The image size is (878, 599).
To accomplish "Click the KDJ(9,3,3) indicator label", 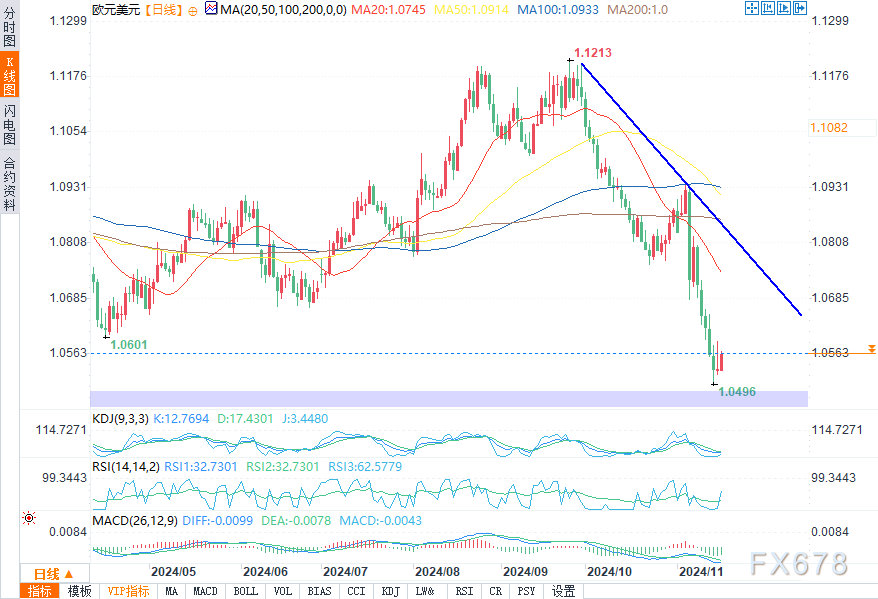I will 120,419.
